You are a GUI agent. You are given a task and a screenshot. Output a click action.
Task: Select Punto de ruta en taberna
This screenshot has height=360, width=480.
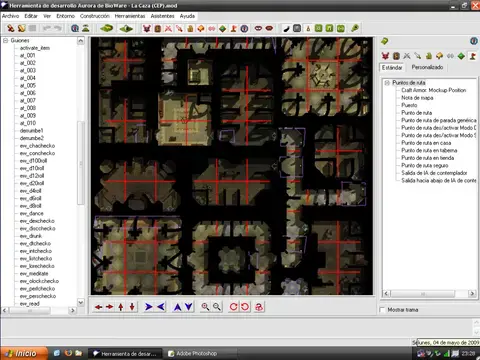pyautogui.click(x=429, y=150)
